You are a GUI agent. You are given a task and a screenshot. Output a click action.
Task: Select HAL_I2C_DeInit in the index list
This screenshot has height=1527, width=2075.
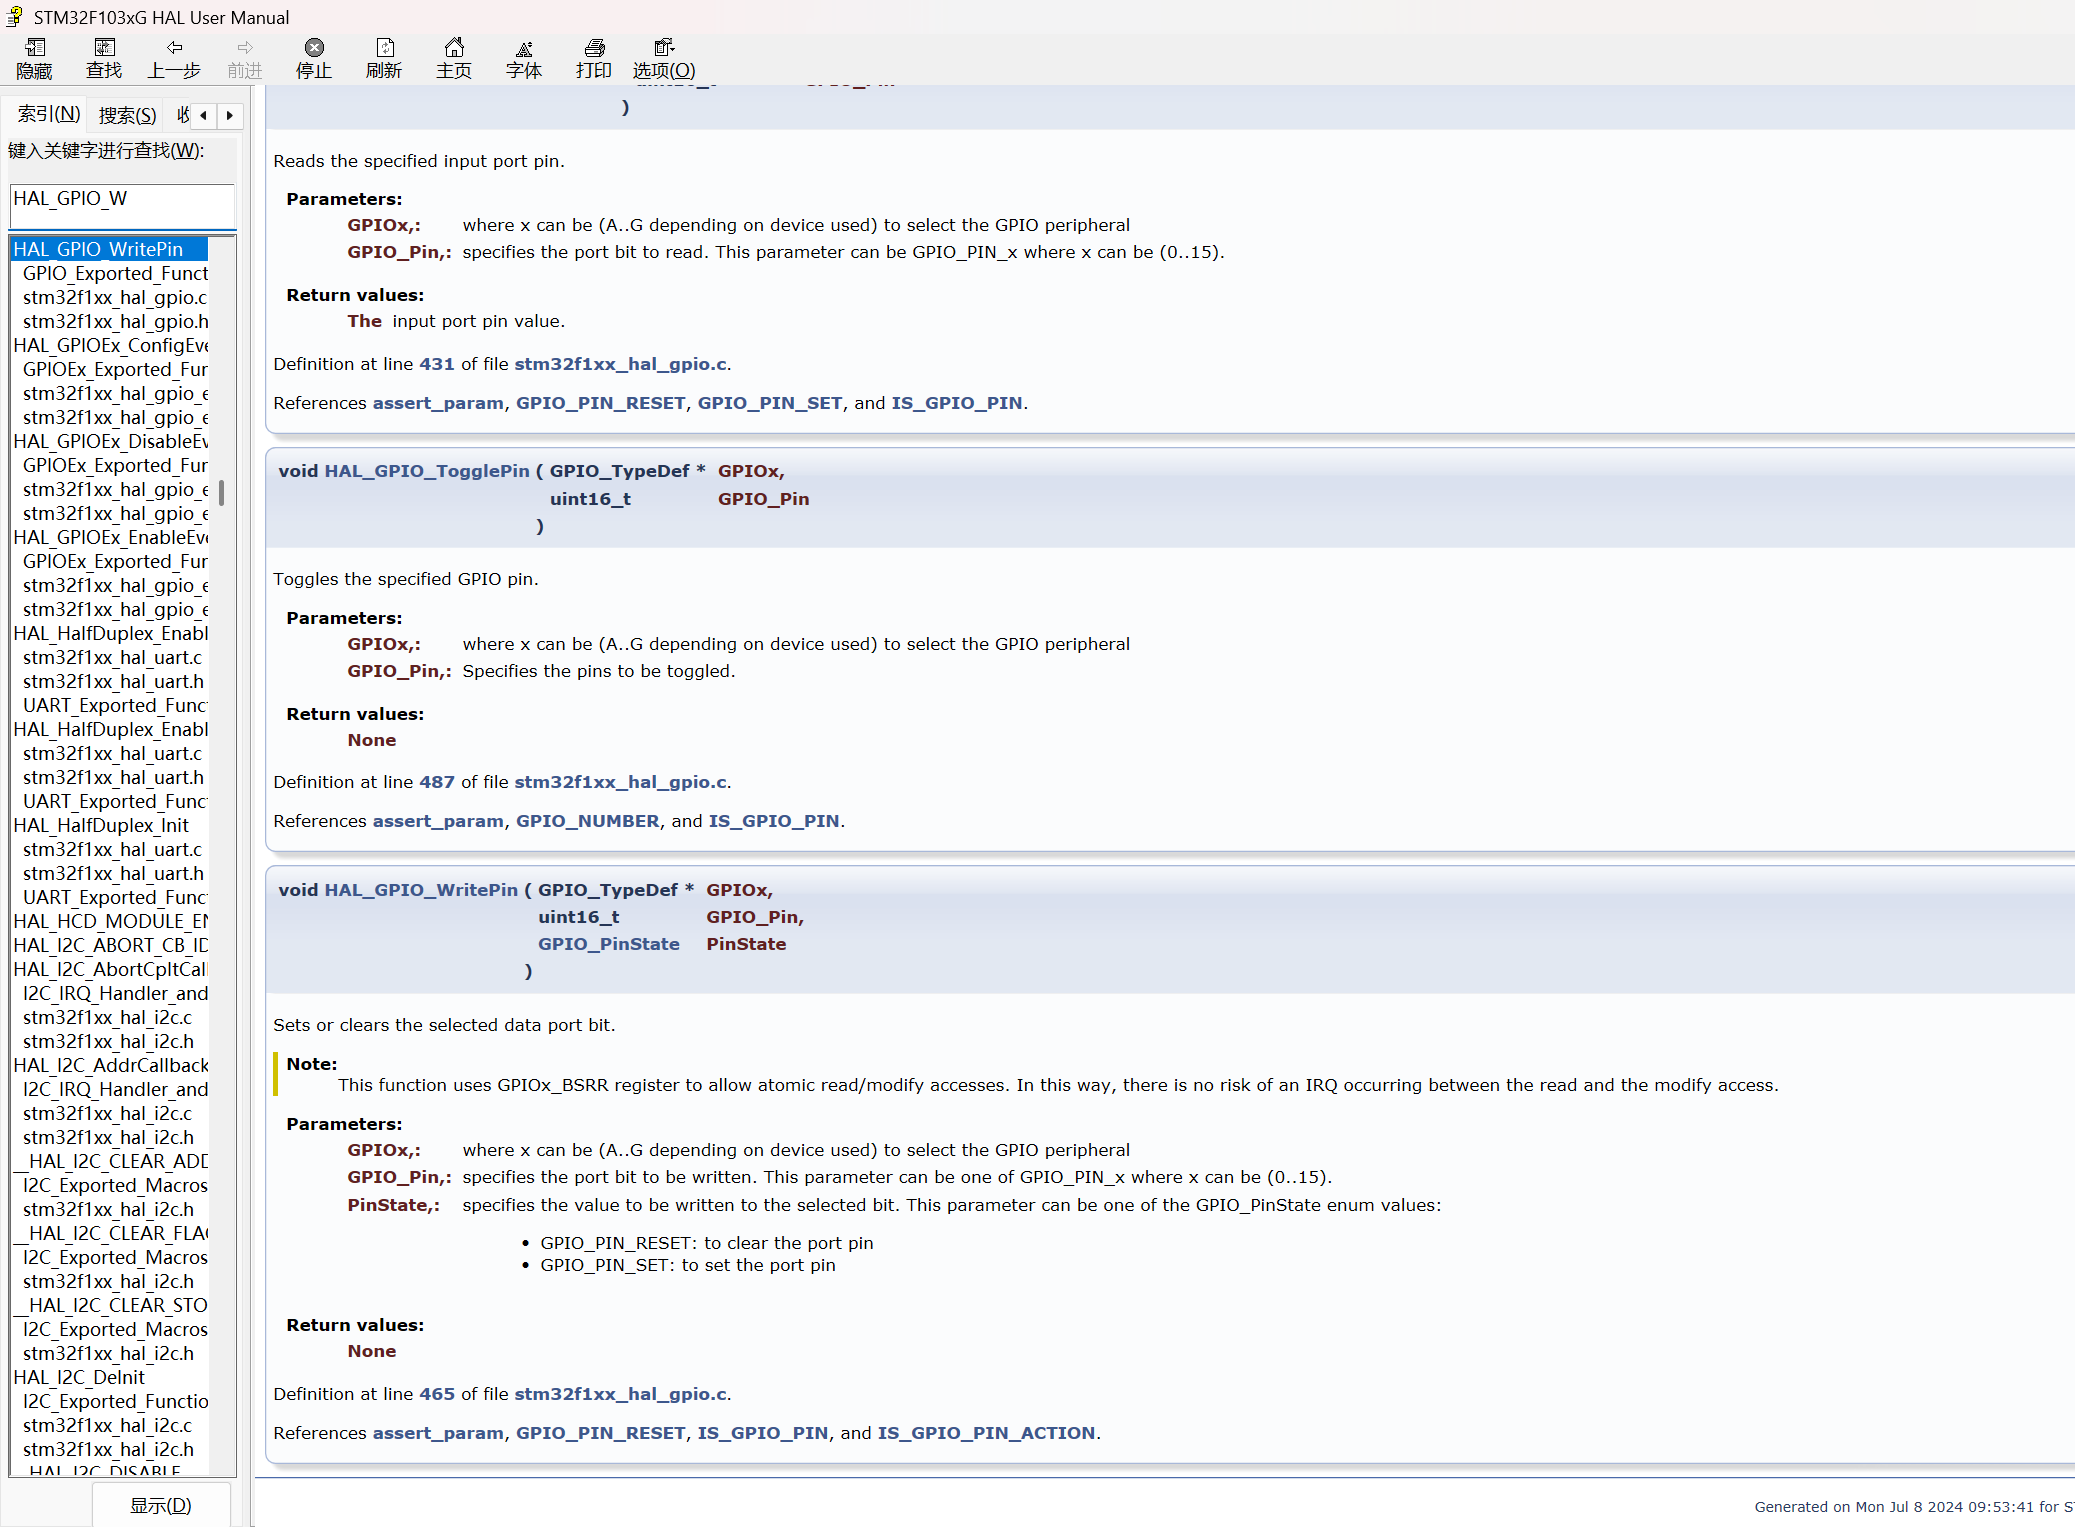click(79, 1377)
